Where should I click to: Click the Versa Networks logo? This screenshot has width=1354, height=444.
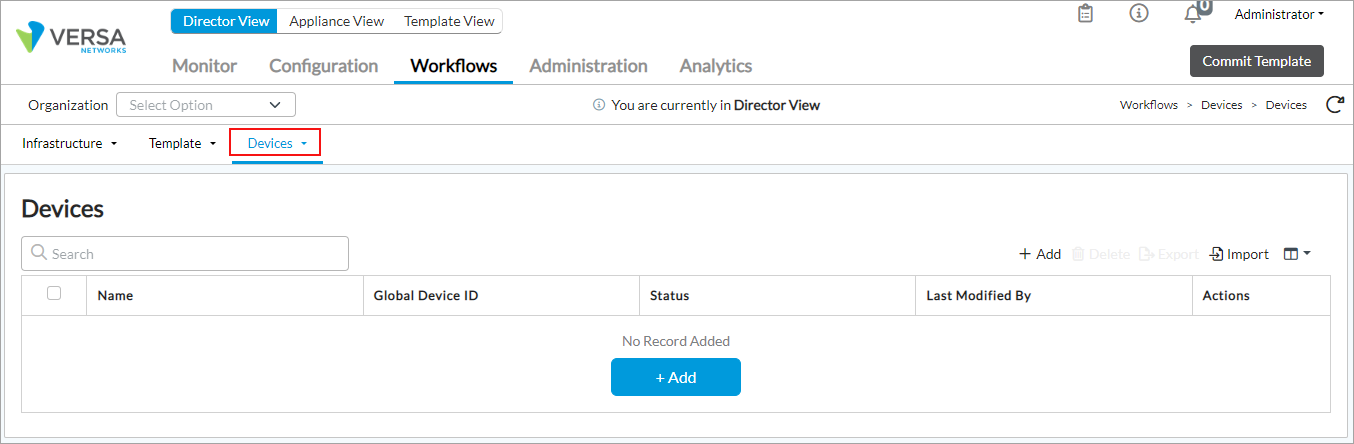coord(71,39)
